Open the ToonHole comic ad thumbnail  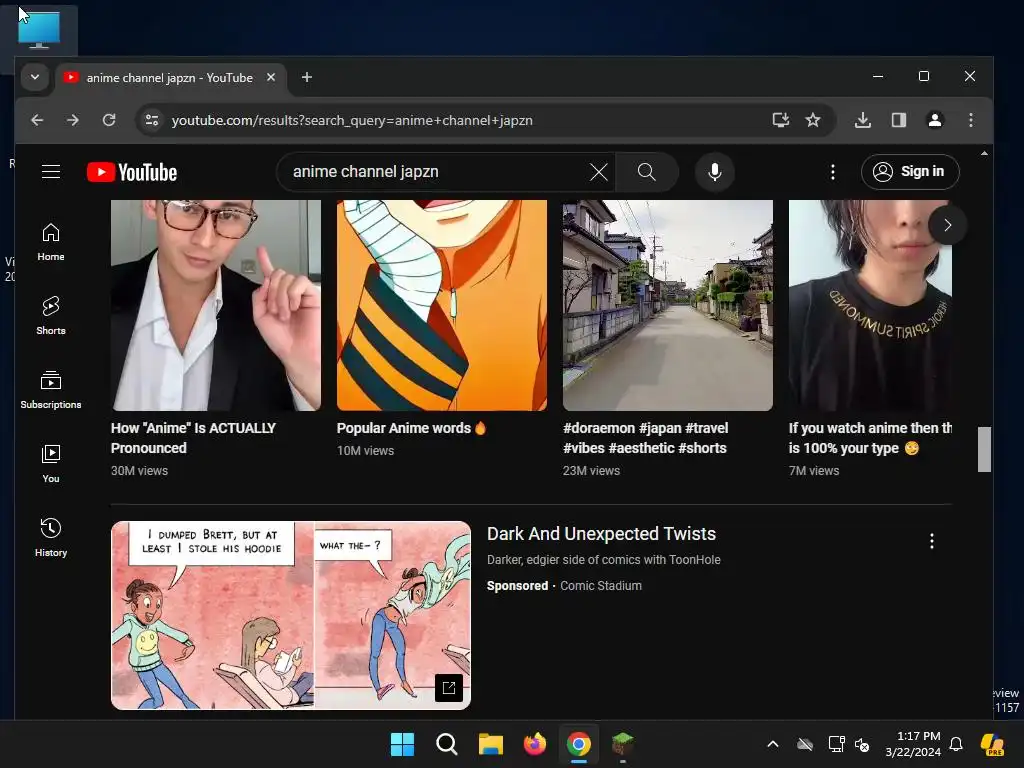(291, 615)
